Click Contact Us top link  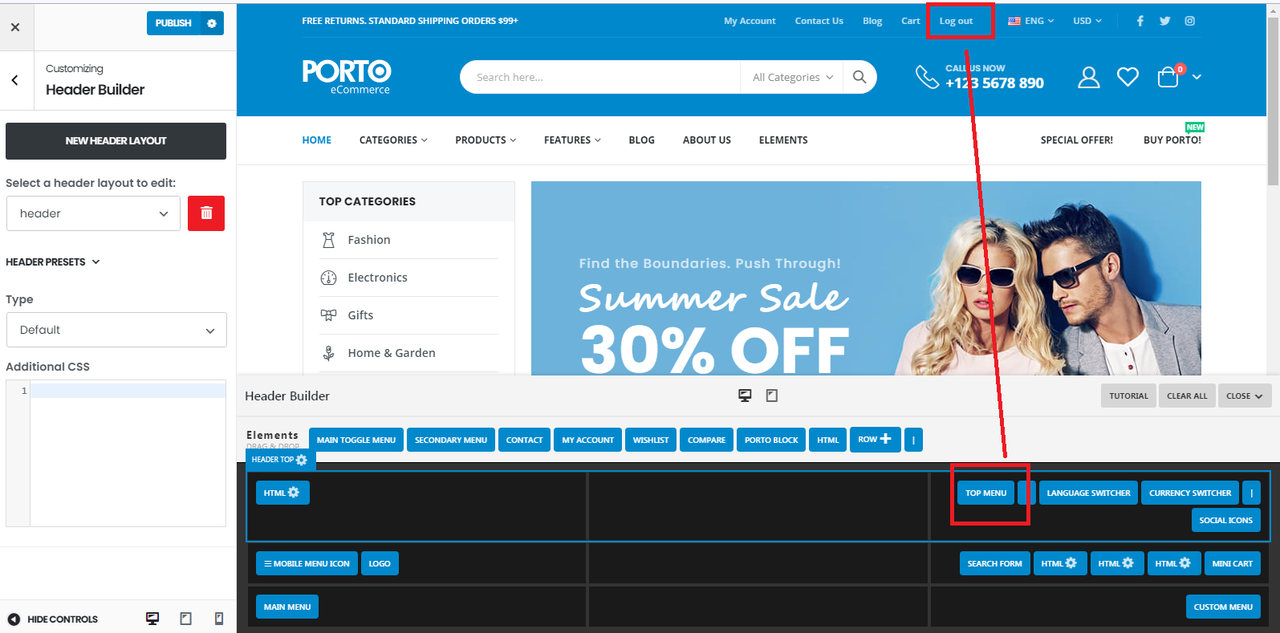[x=819, y=20]
